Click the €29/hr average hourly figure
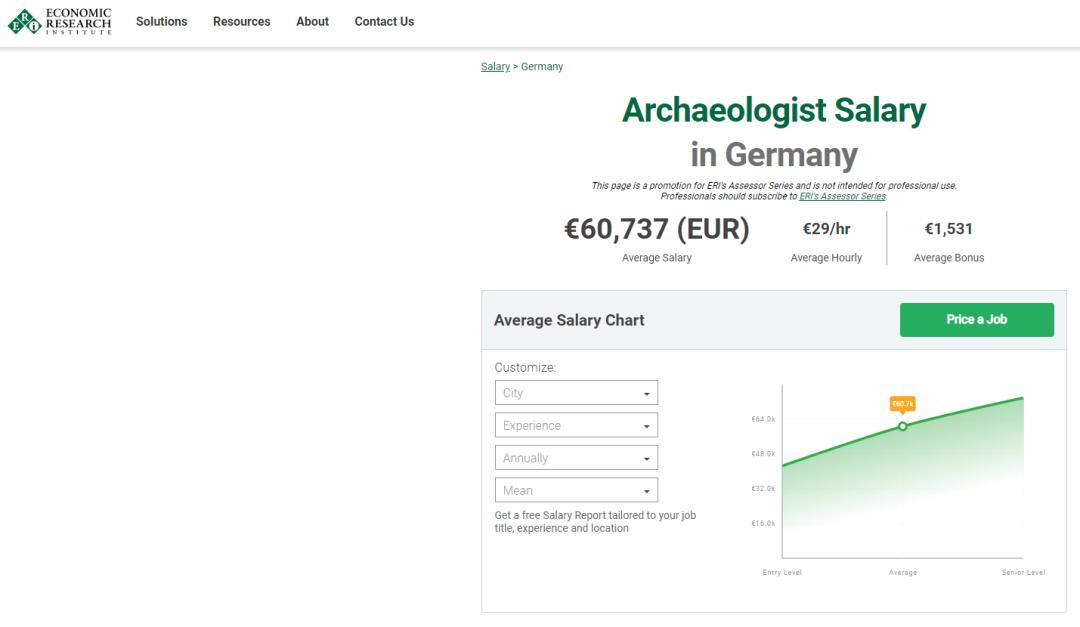The width and height of the screenshot is (1080, 627). coord(826,229)
